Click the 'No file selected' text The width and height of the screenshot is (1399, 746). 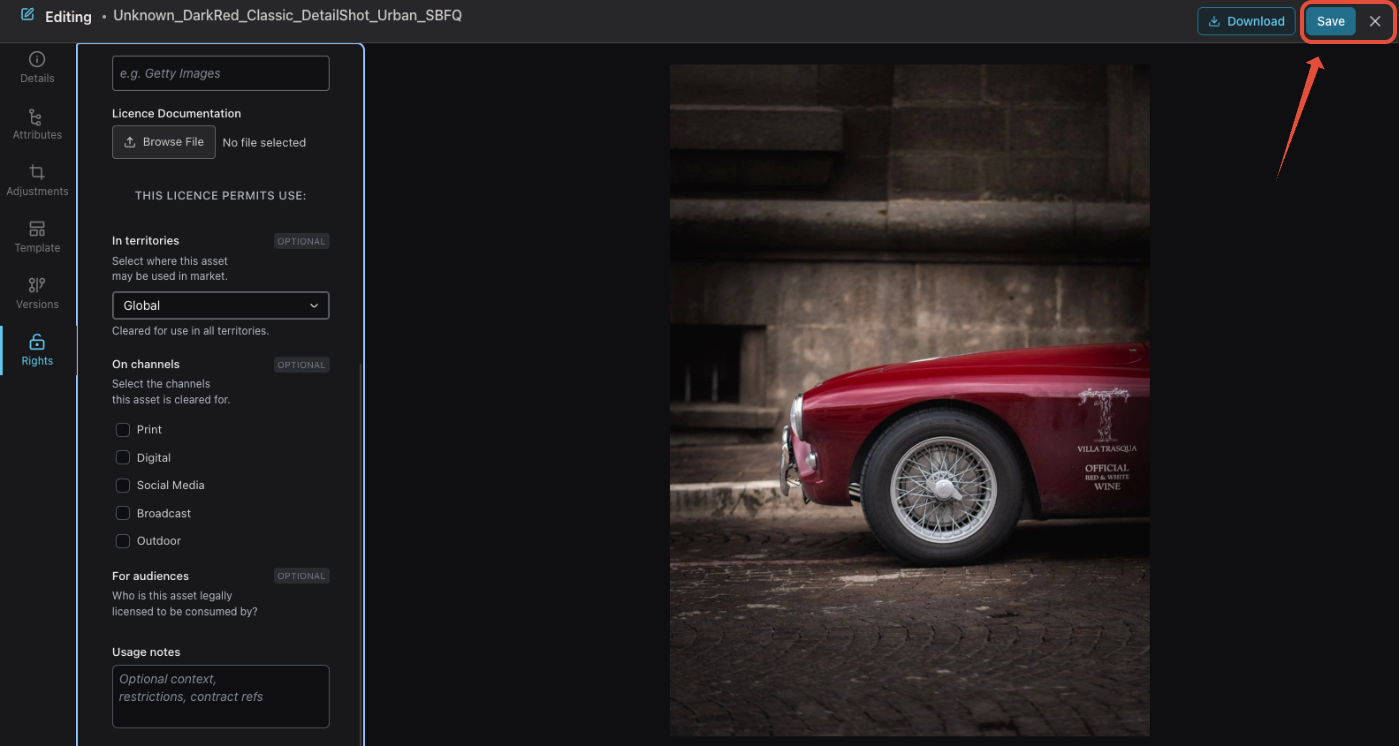point(264,143)
